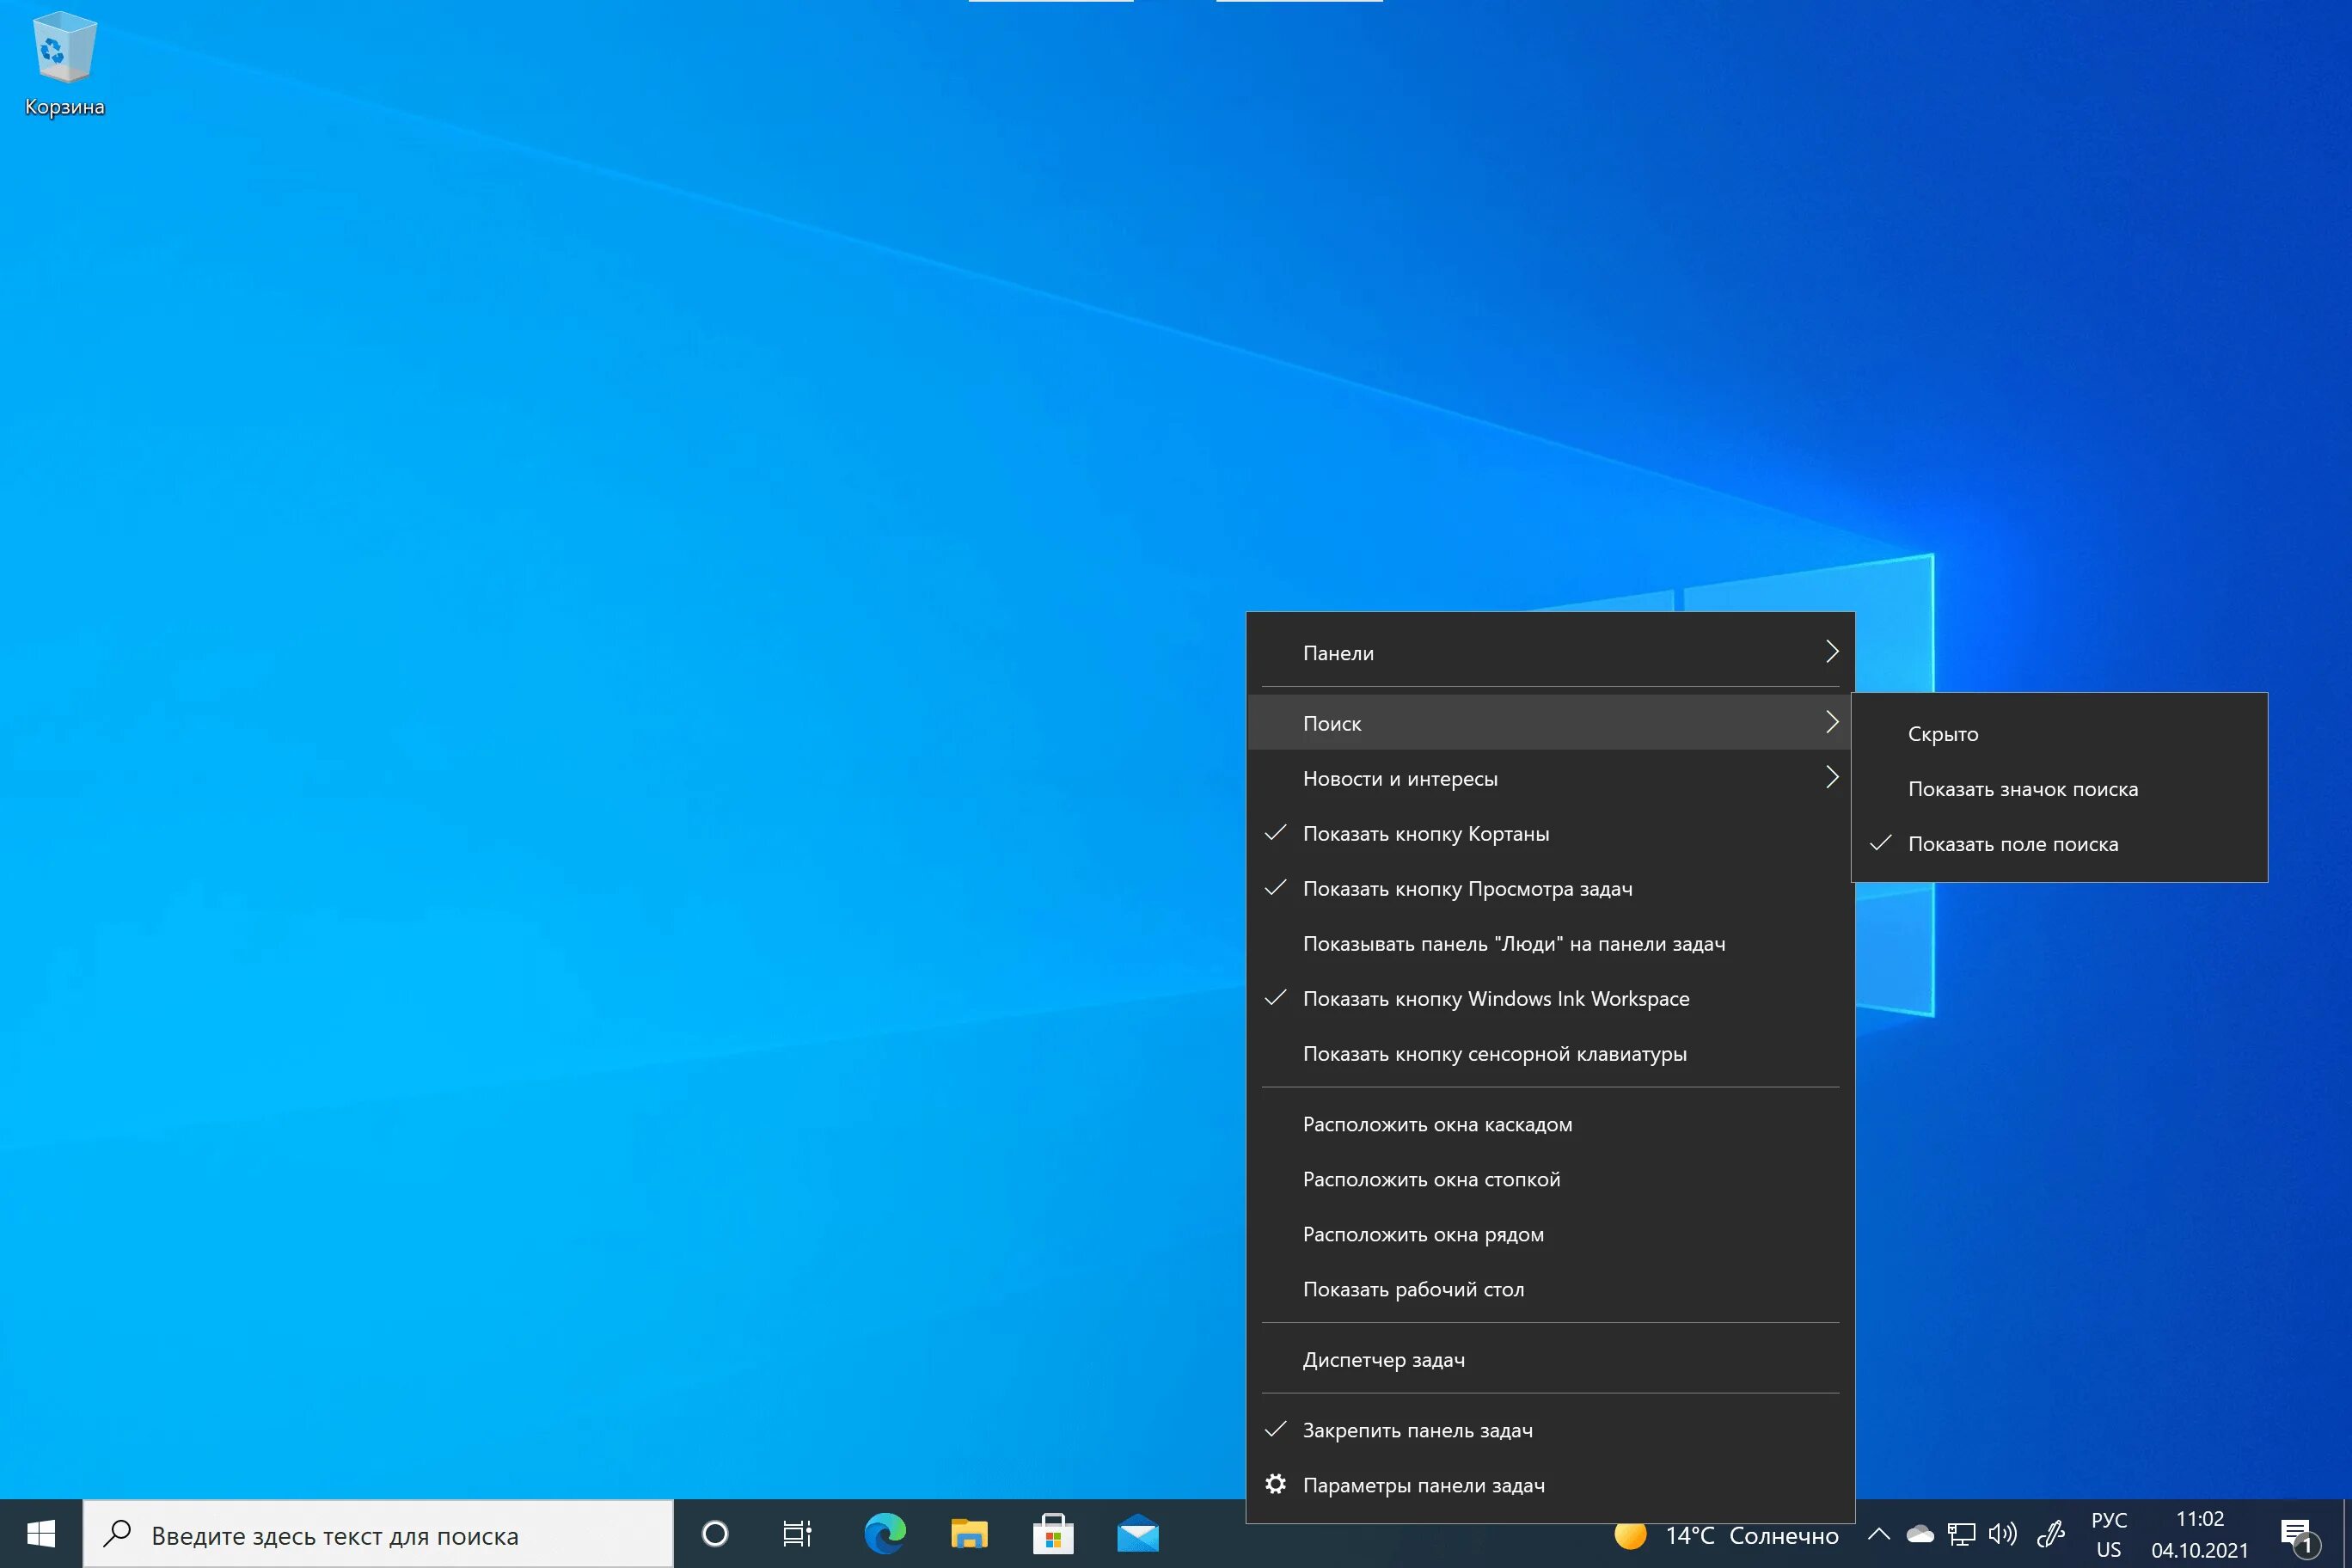Open Cortana from the taskbar circle icon
Screen dimensions: 2352x1568
(x=715, y=1534)
